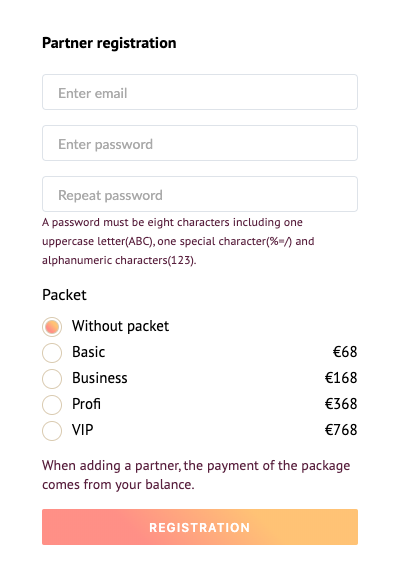Click the Partner registration heading

[109, 43]
